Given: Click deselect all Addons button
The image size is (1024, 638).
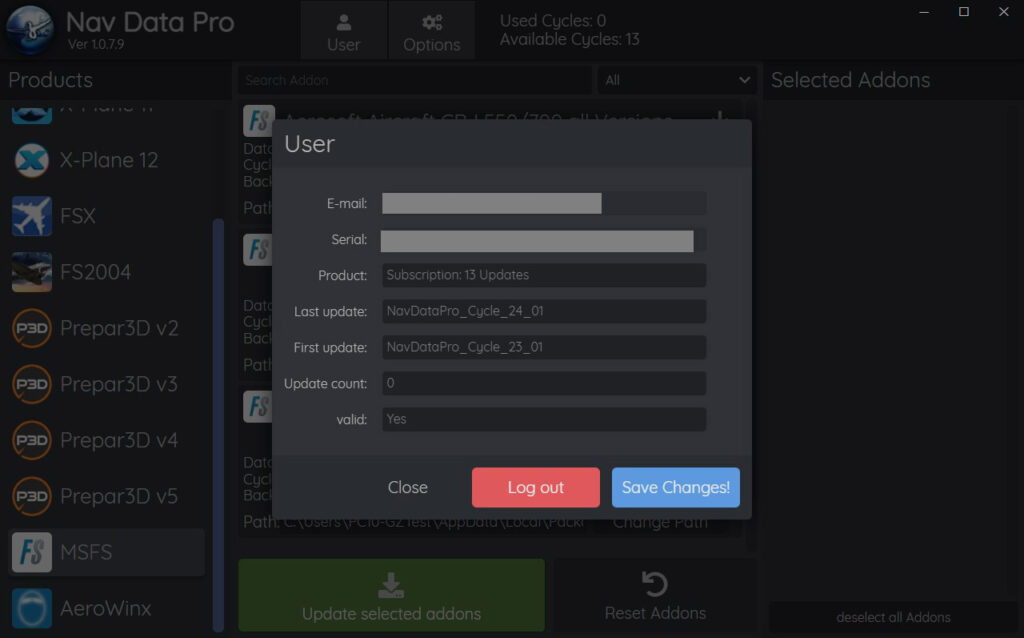Looking at the screenshot, I should pos(893,617).
